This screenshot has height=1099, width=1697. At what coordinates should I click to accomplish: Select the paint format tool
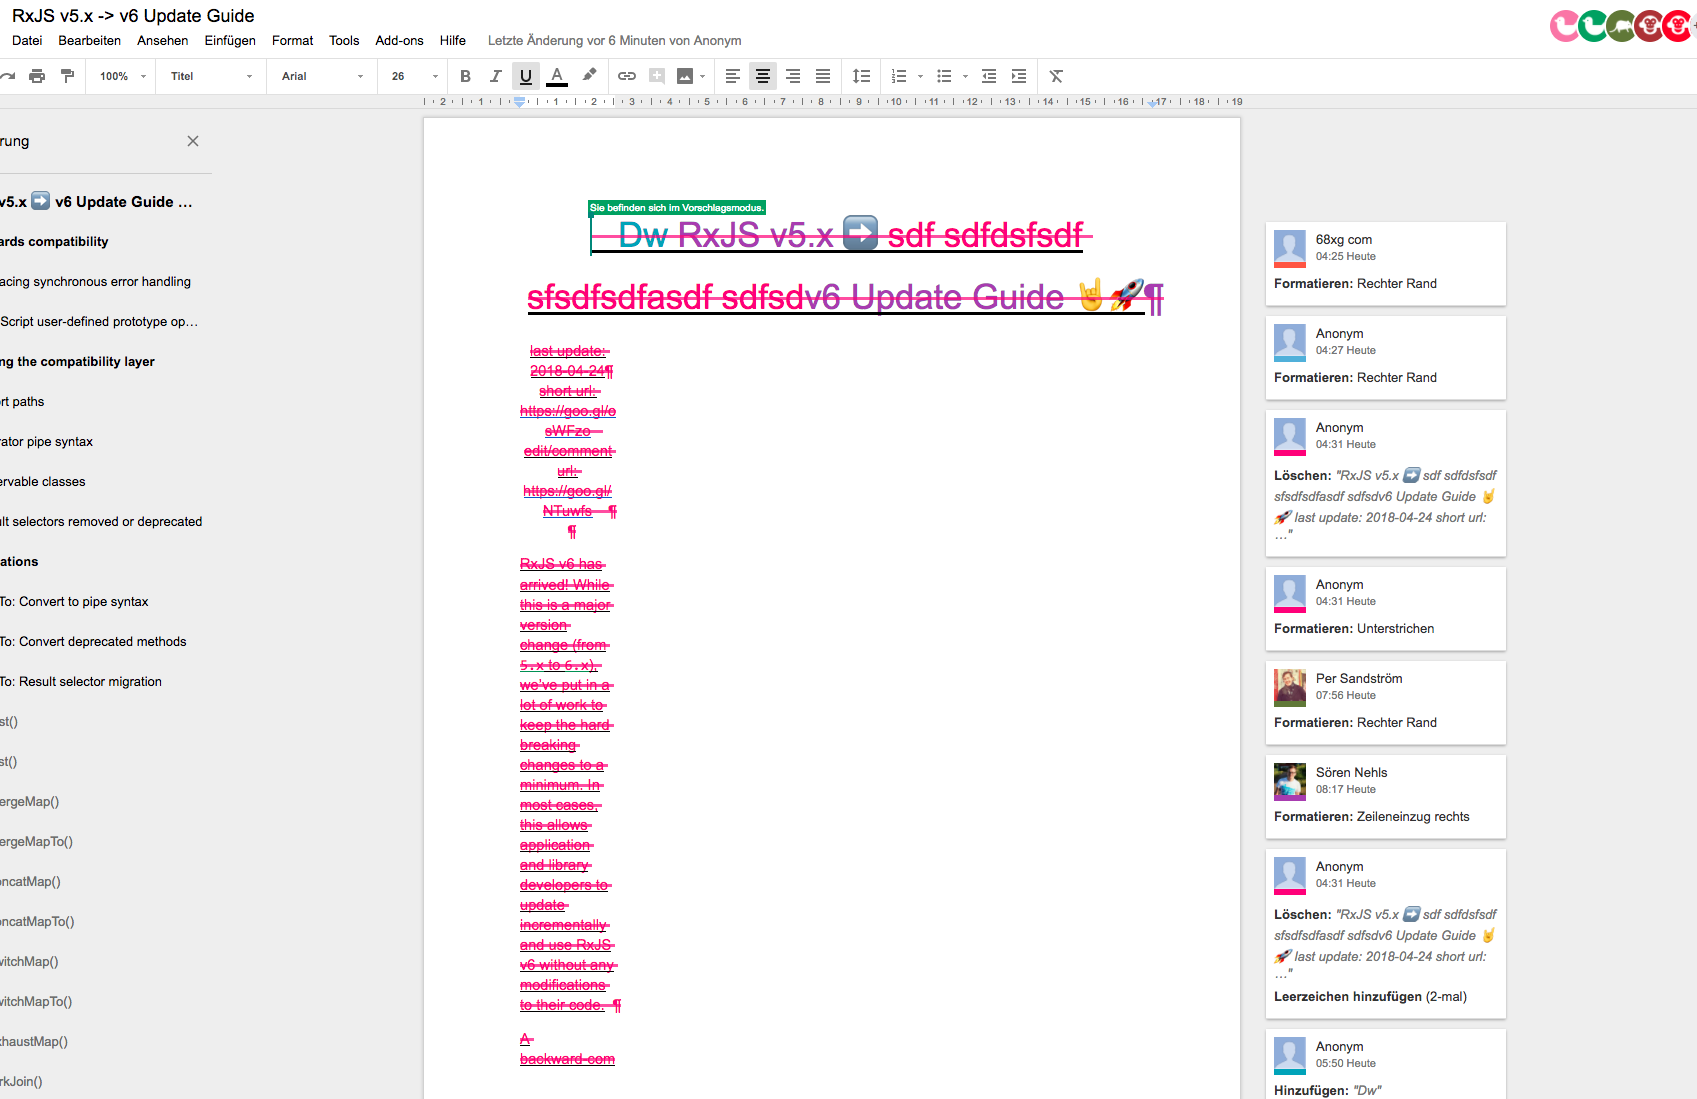point(67,76)
